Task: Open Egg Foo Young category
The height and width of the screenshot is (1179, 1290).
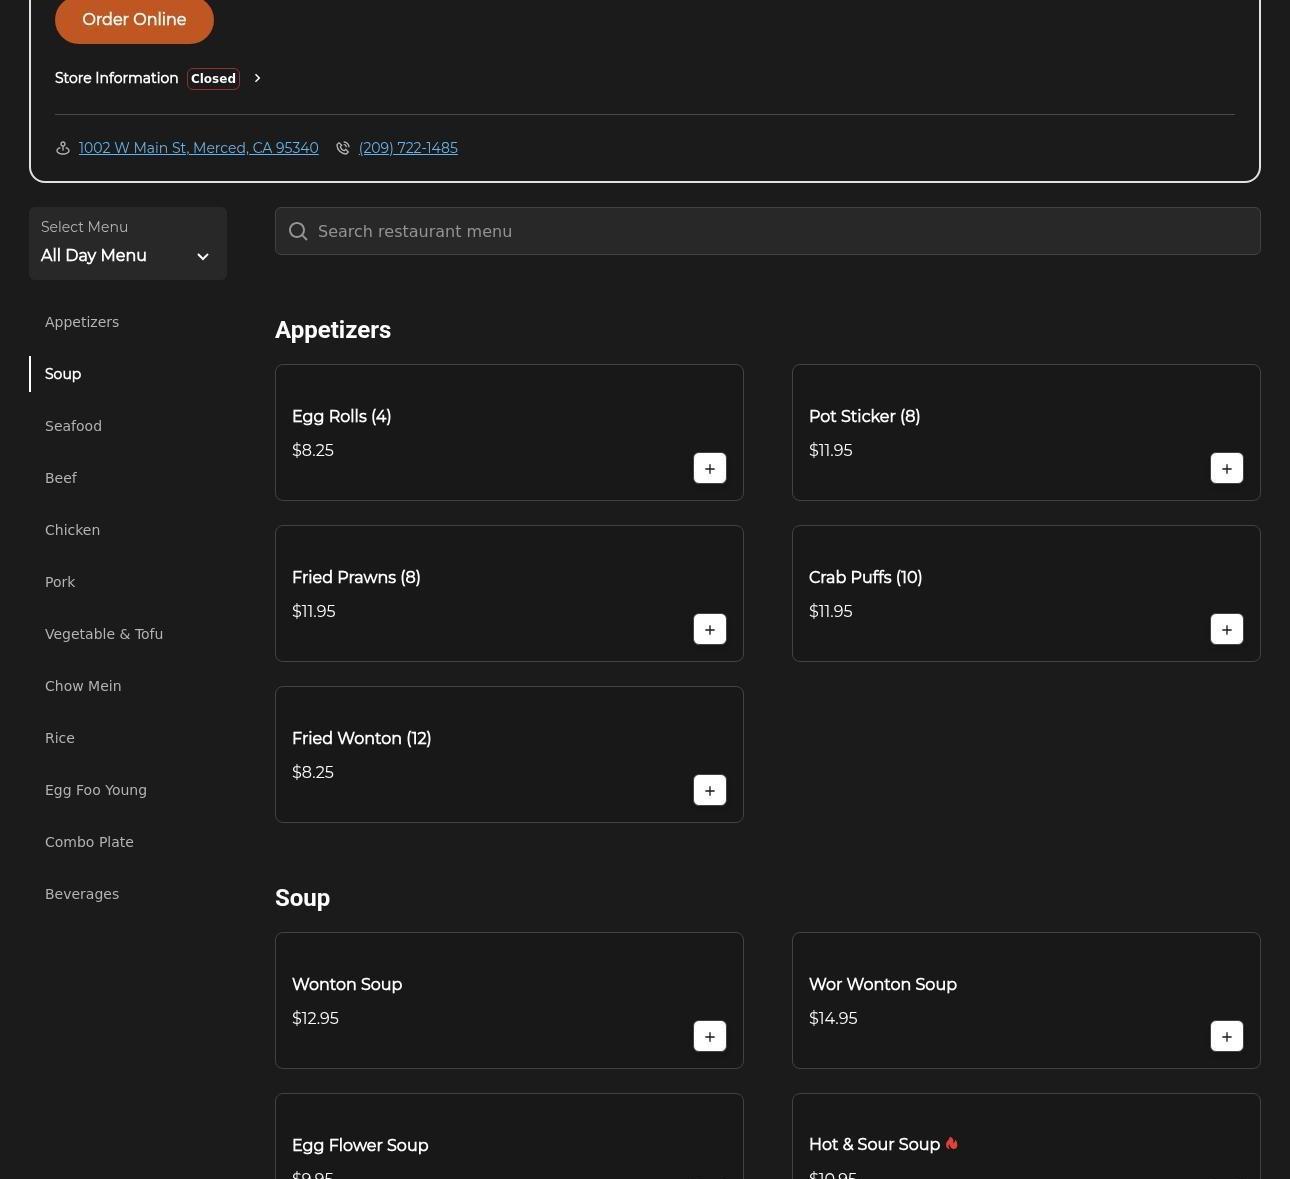Action: tap(96, 790)
